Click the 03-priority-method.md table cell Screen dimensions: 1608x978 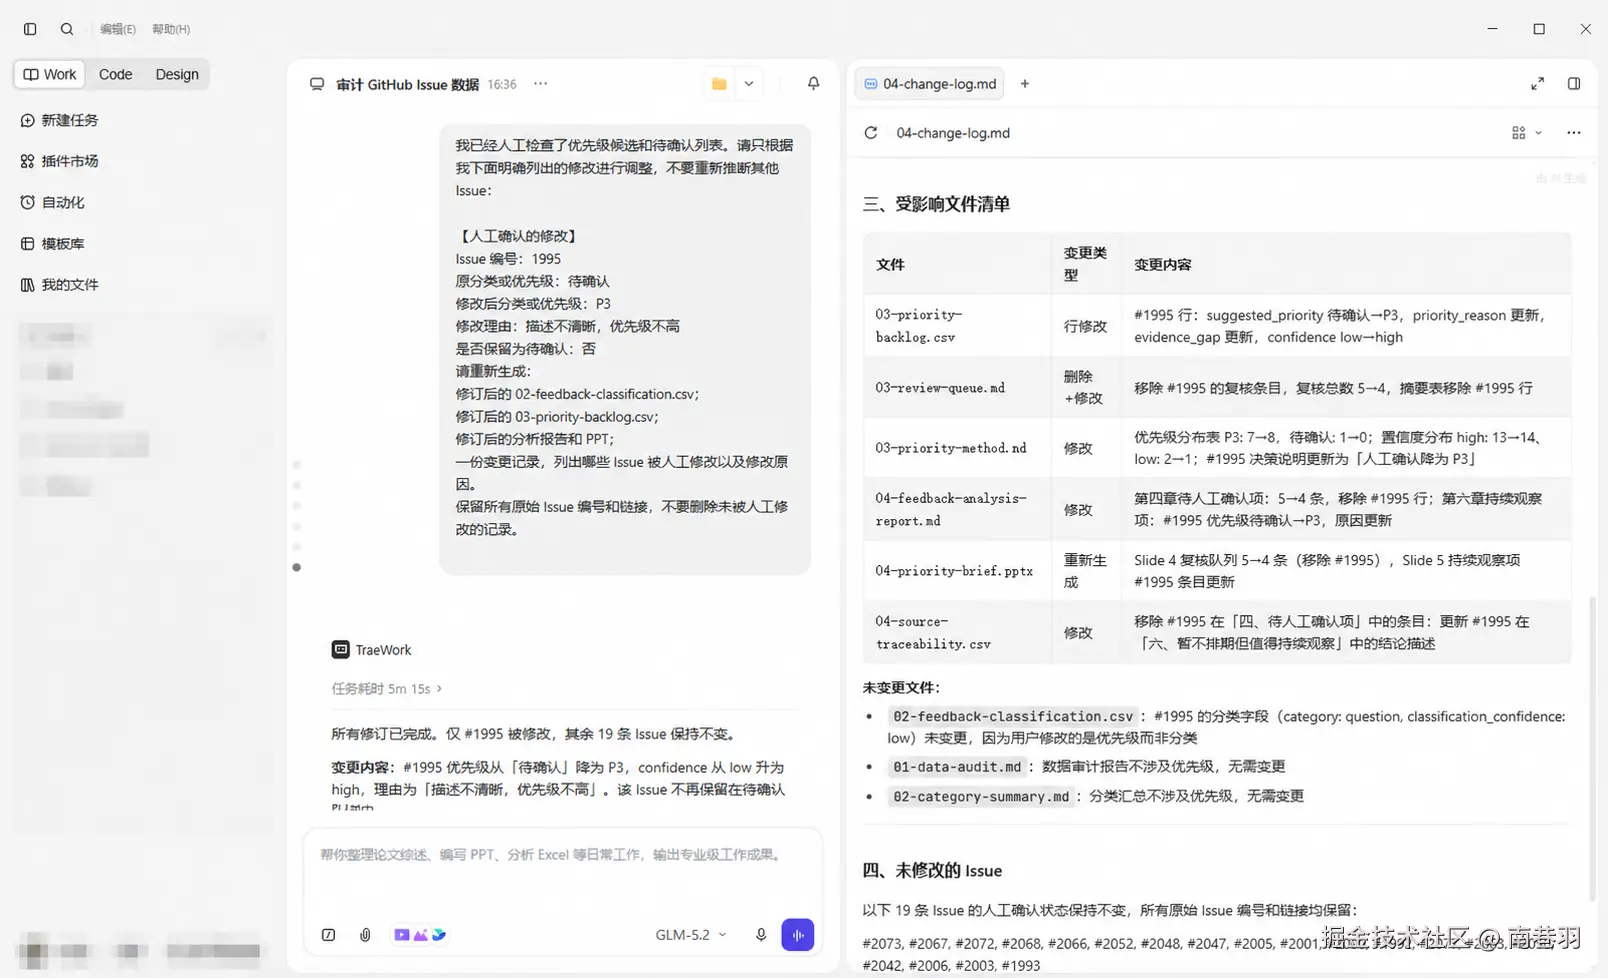click(957, 448)
